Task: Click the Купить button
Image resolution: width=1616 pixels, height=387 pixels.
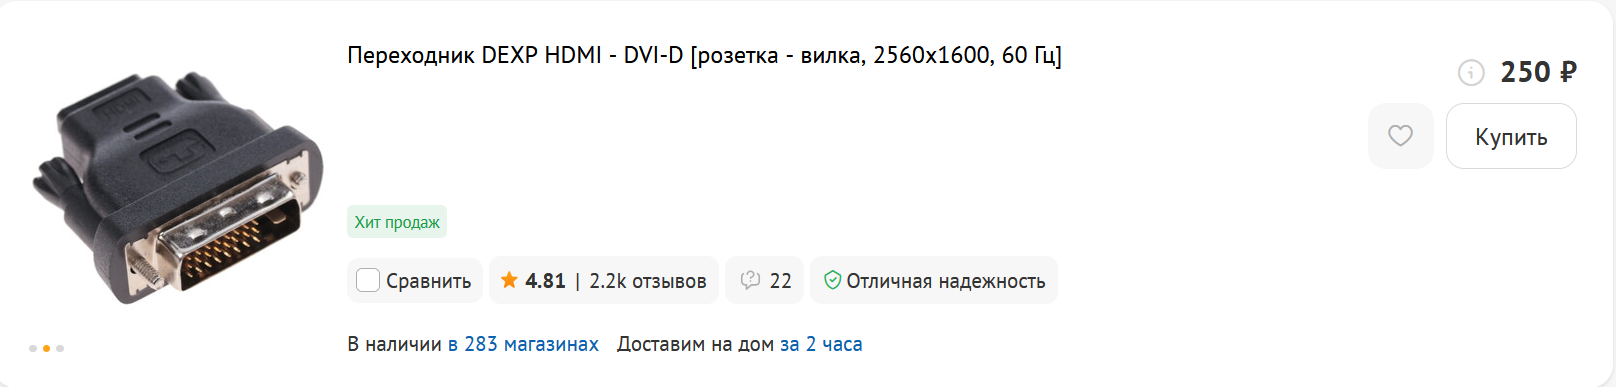Action: (x=1511, y=136)
